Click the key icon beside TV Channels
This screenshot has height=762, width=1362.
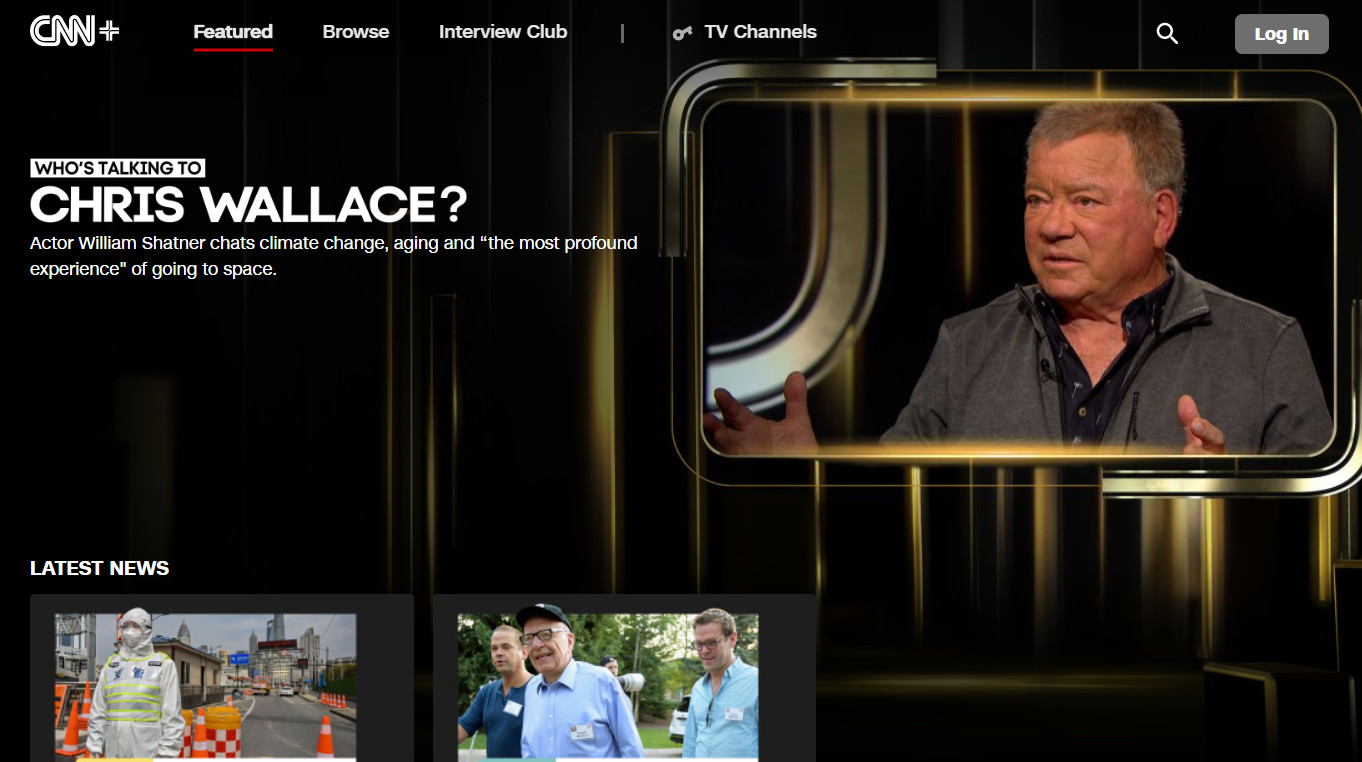coord(682,33)
